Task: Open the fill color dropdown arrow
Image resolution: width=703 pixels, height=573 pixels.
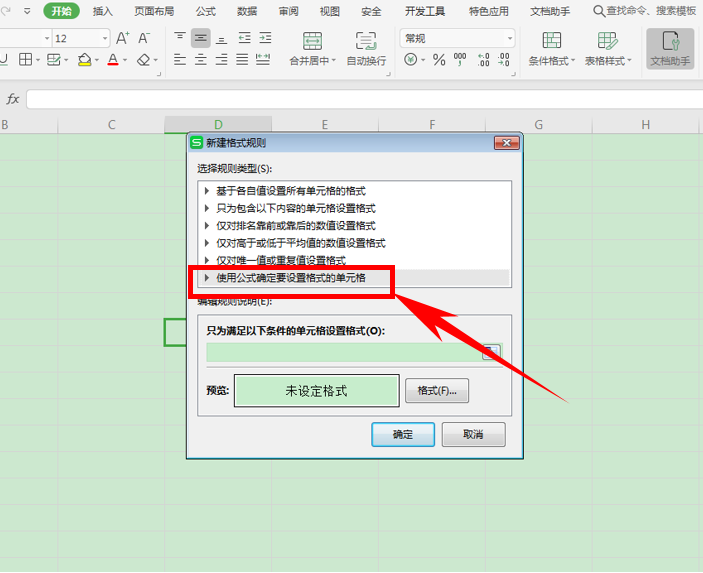Action: click(97, 60)
